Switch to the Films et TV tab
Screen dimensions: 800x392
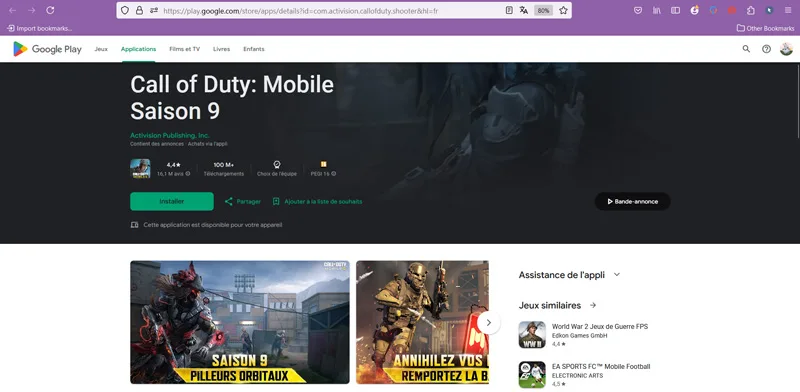pos(185,49)
